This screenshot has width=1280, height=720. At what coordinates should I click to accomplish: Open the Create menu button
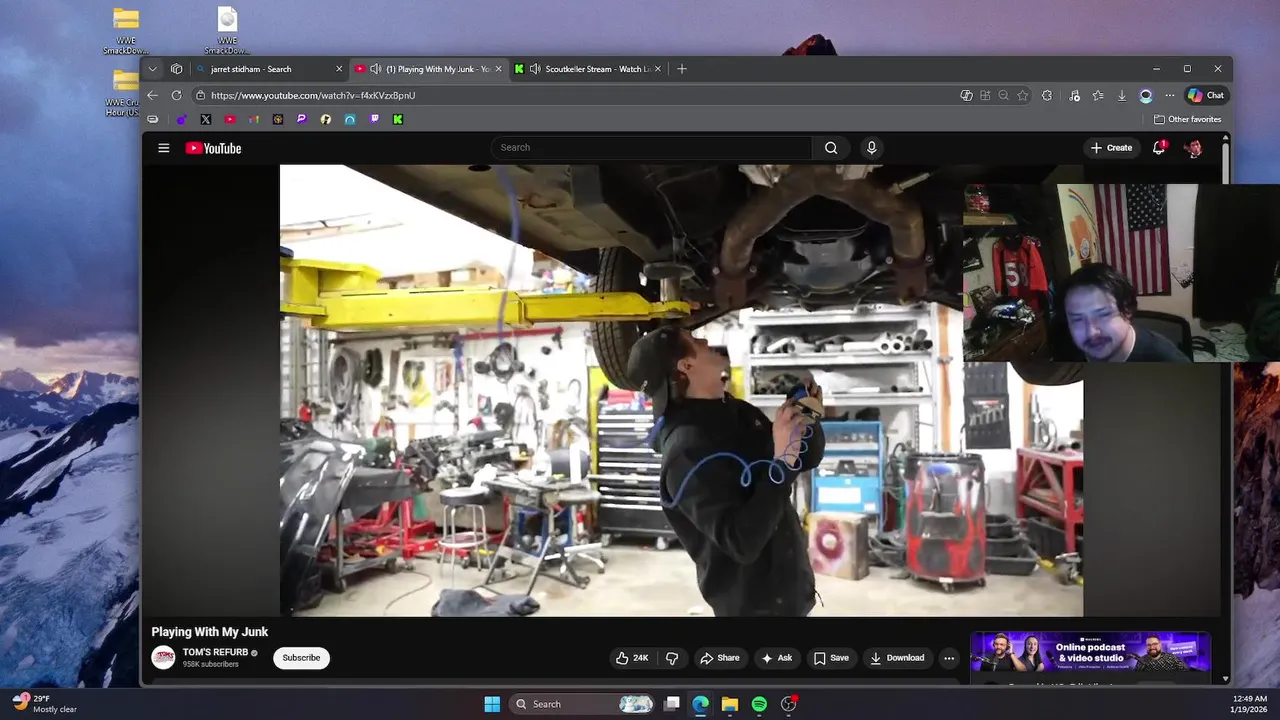(1112, 147)
